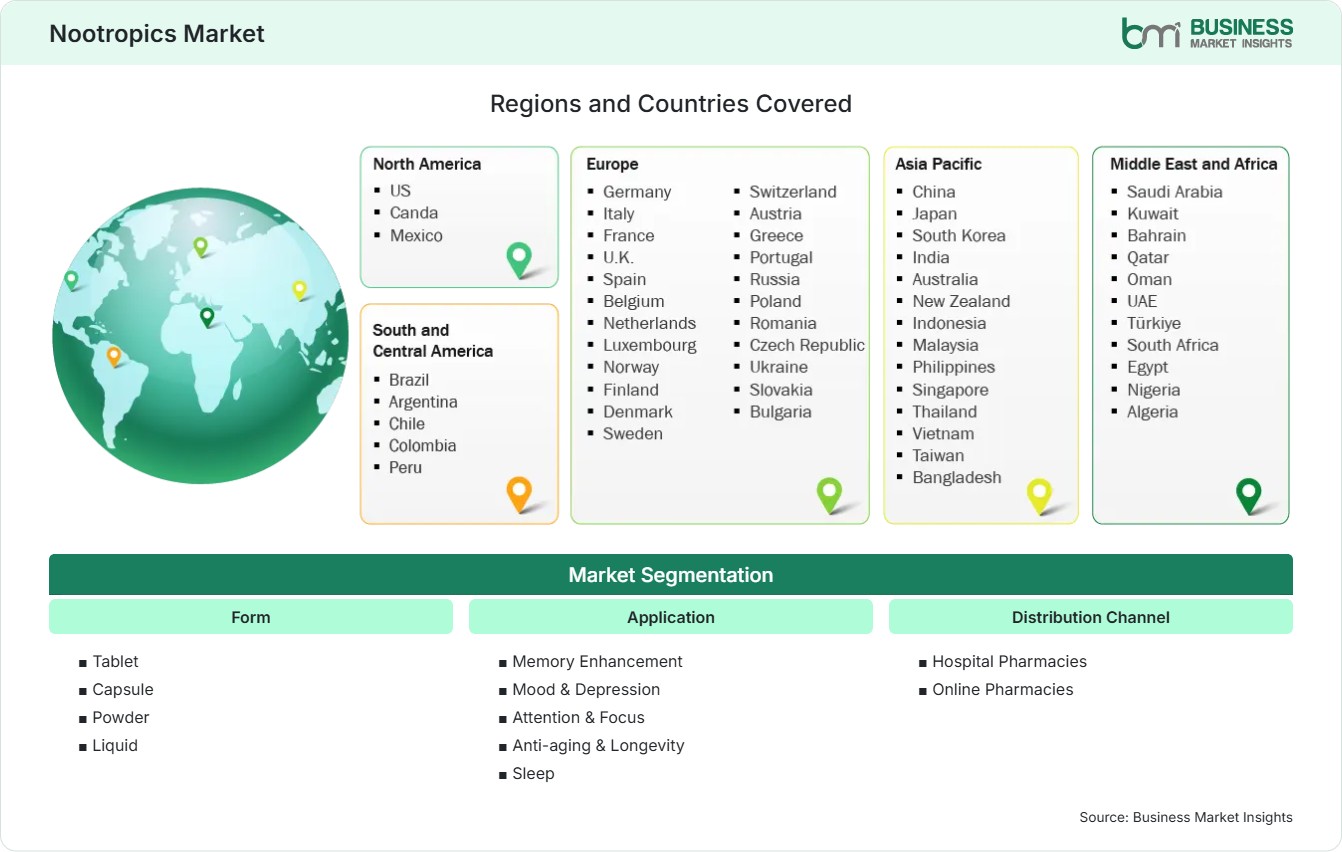This screenshot has width=1342, height=852.
Task: Click 'Czech Republic' in Europe list
Action: (807, 345)
